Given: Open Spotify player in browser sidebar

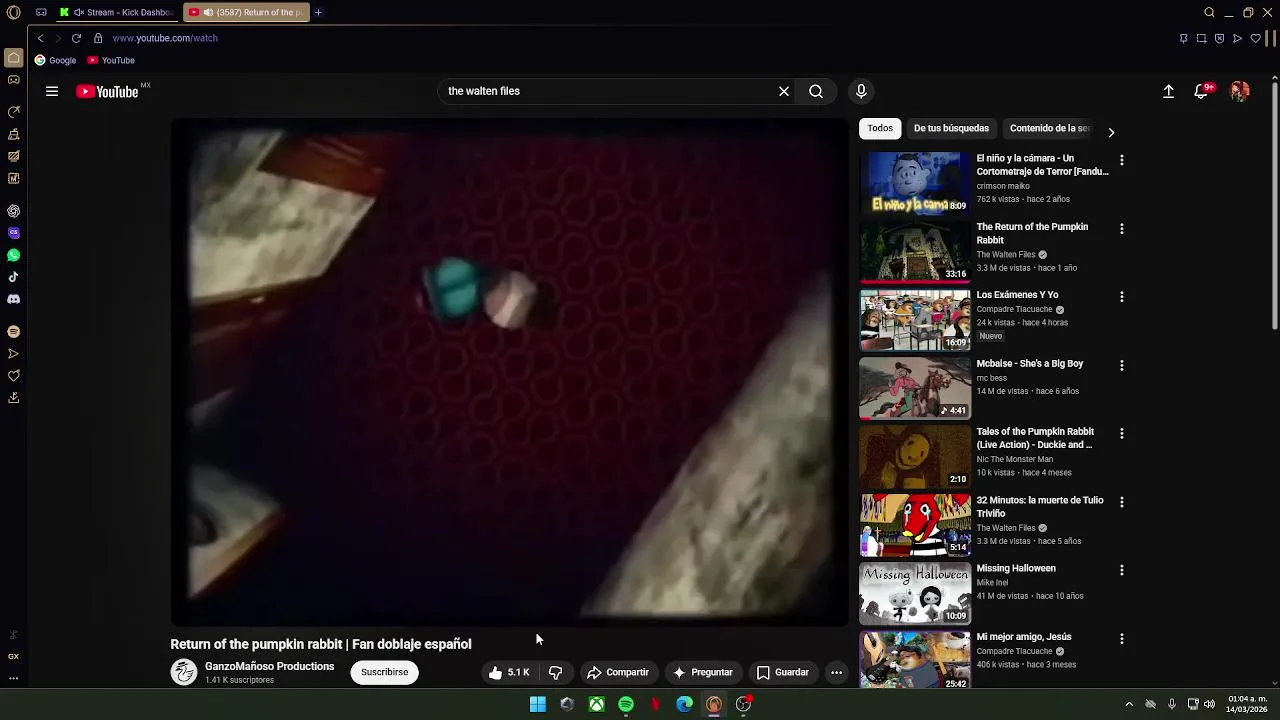Looking at the screenshot, I should pyautogui.click(x=14, y=331).
